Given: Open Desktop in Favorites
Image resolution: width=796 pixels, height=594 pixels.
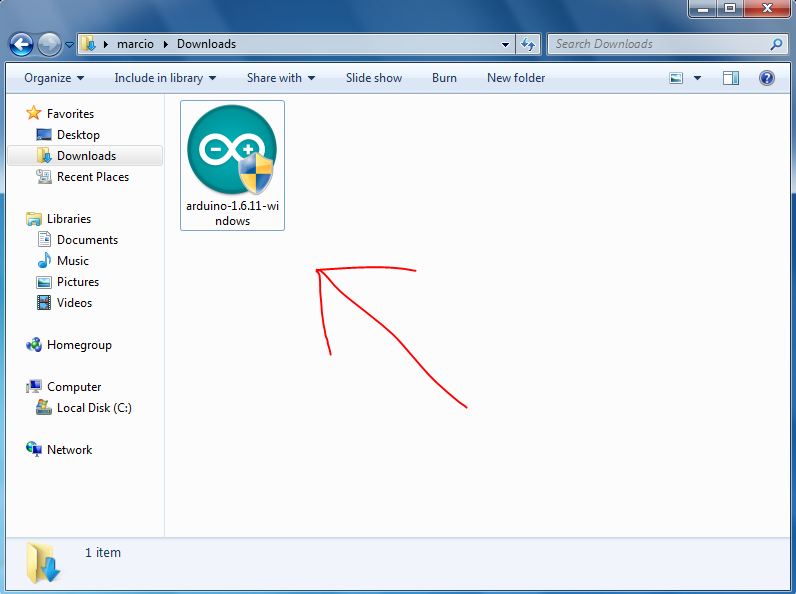Looking at the screenshot, I should pyautogui.click(x=78, y=135).
